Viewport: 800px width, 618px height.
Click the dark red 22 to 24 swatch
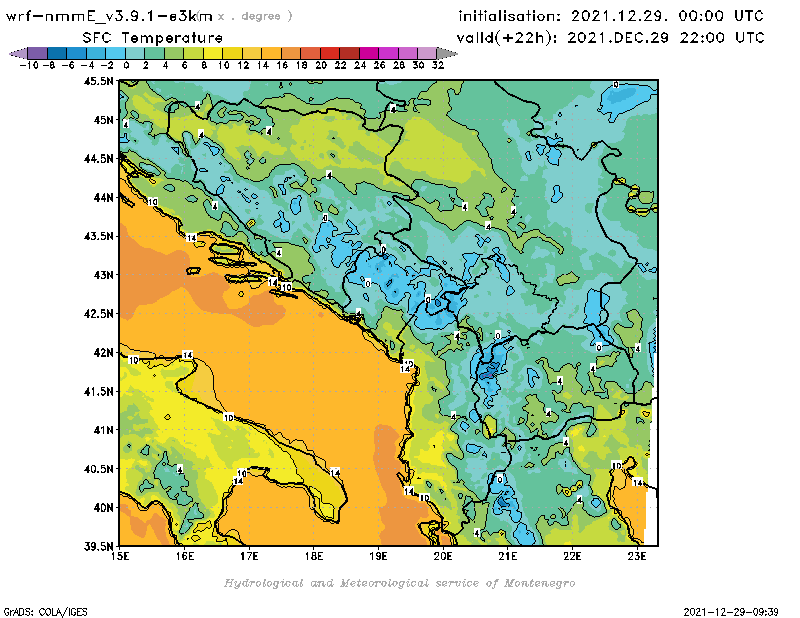(349, 53)
